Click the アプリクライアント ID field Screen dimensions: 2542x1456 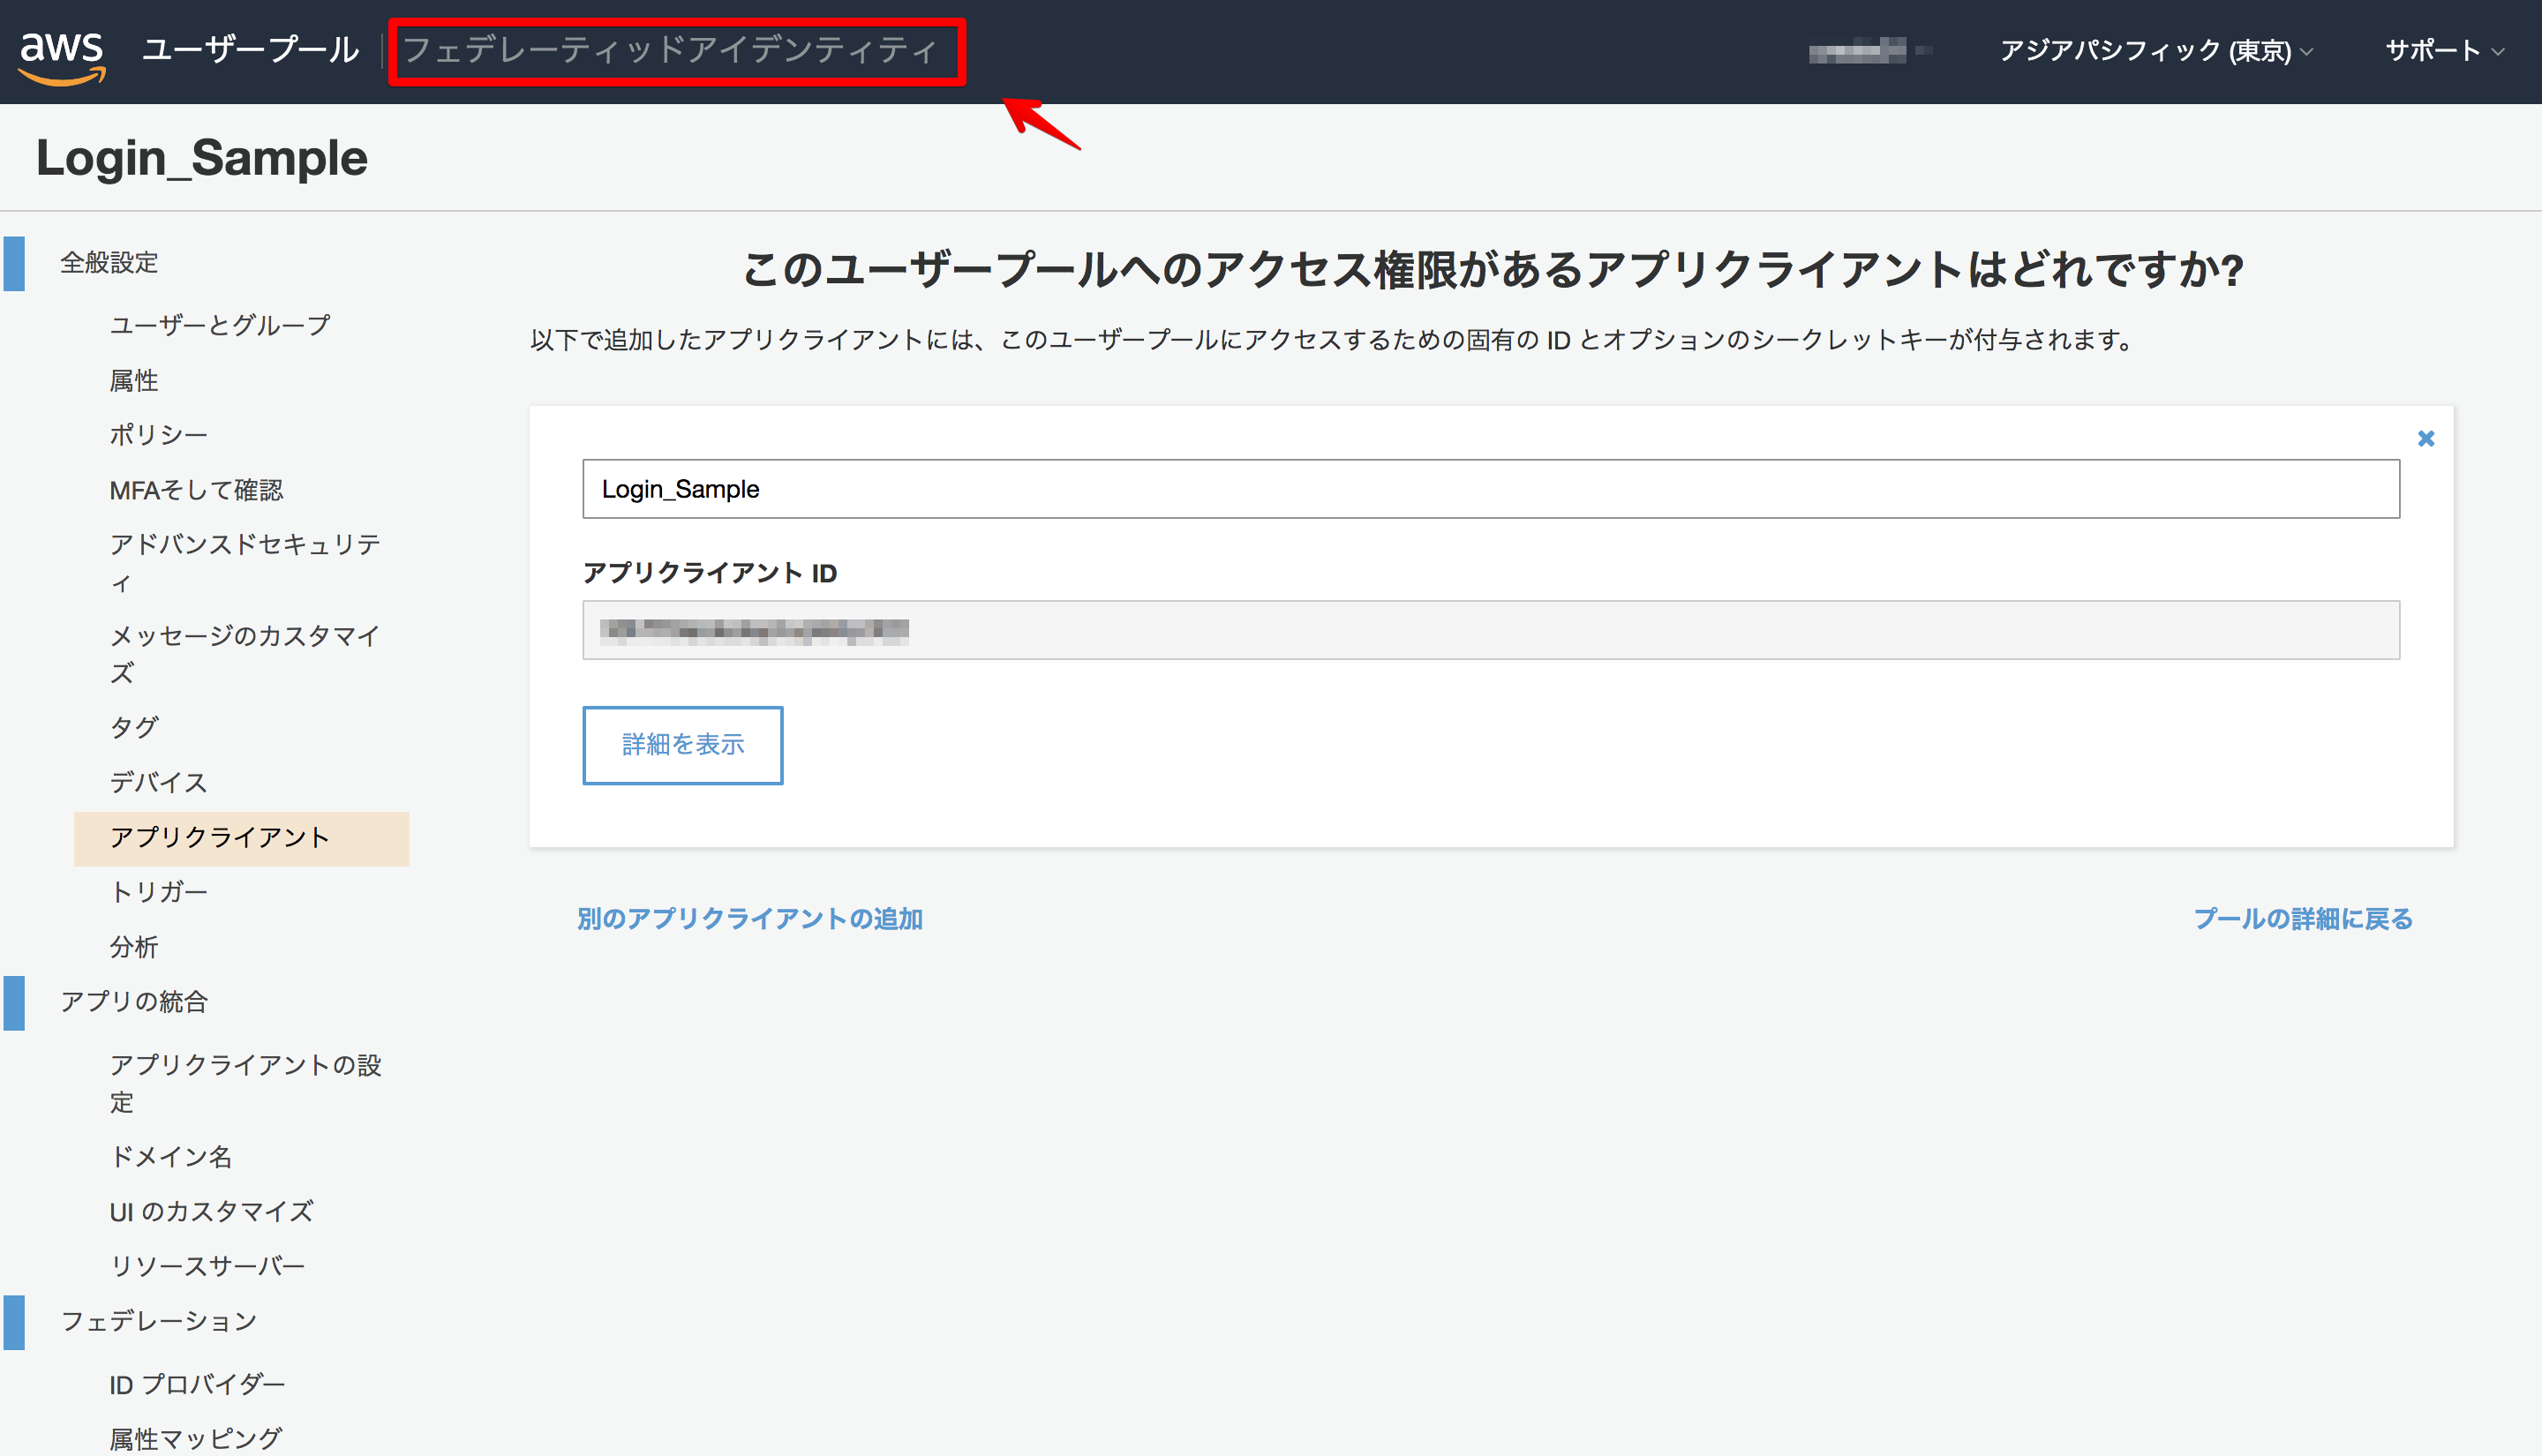[x=1491, y=630]
